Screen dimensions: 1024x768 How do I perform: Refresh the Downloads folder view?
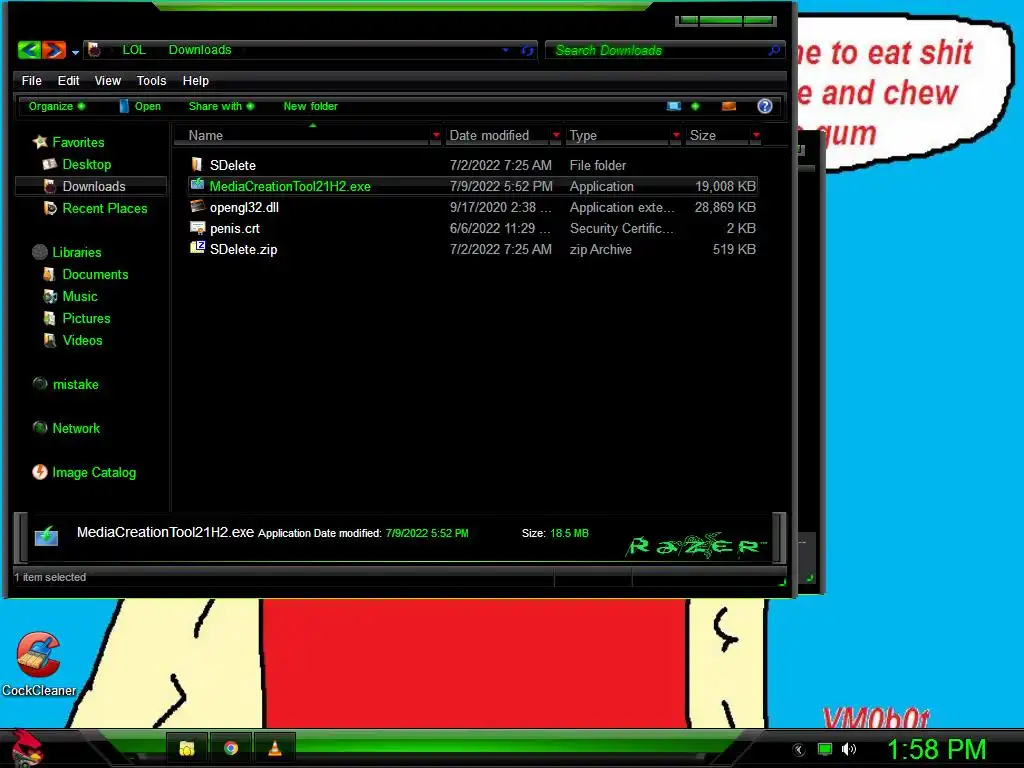tap(528, 50)
